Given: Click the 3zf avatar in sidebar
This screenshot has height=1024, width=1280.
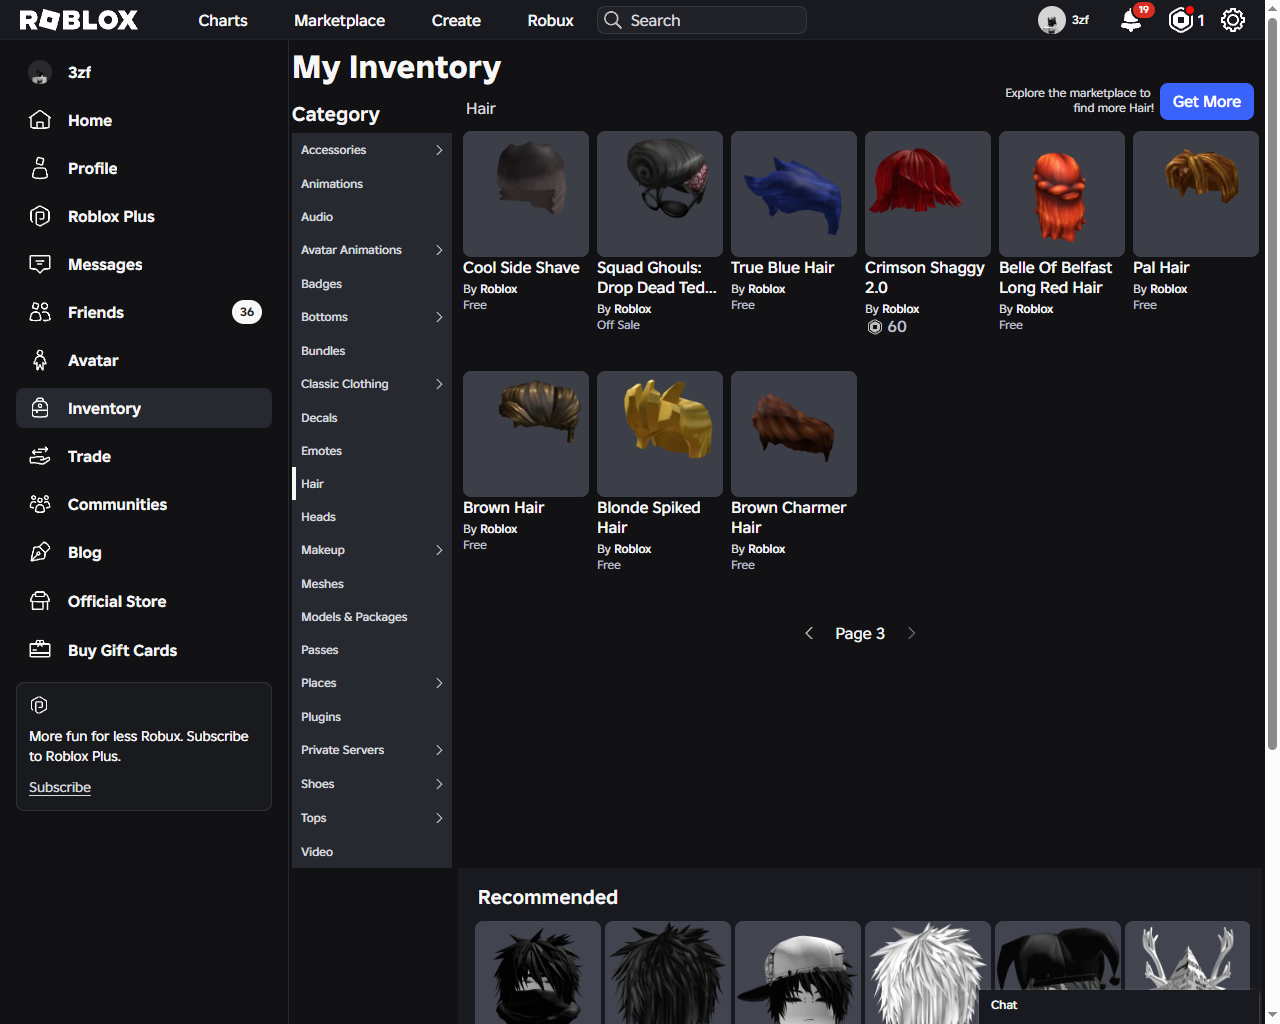Looking at the screenshot, I should pos(40,72).
